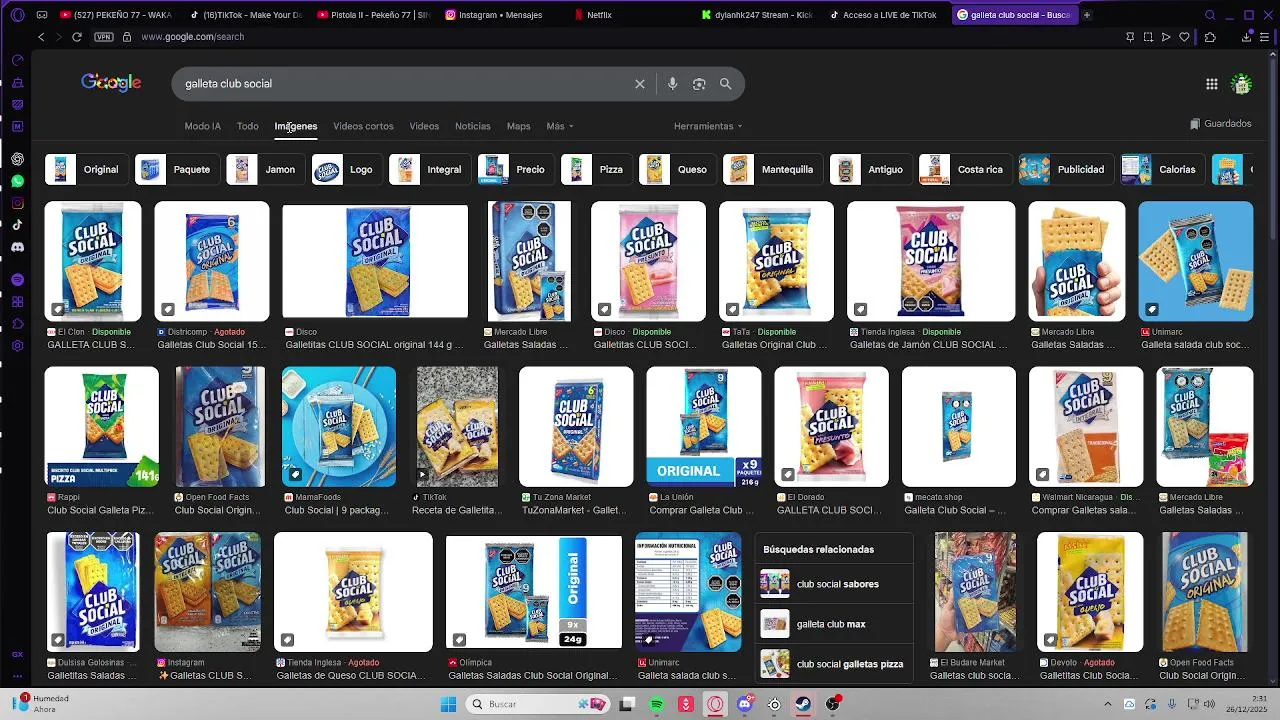Click the heart bookmark icon in address bar
This screenshot has width=1280, height=720.
coord(1184,37)
